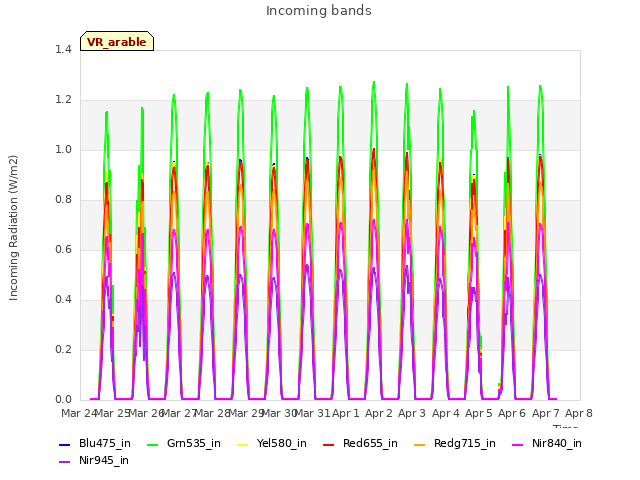Click the Mar 31 x-axis tick label

pos(313,413)
